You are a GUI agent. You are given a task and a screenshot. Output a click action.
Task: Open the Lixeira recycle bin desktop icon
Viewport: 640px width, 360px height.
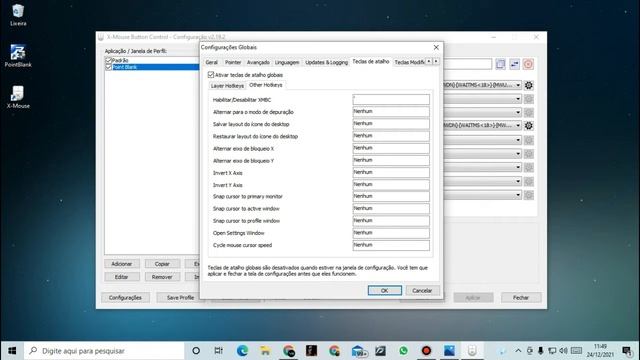(18, 15)
